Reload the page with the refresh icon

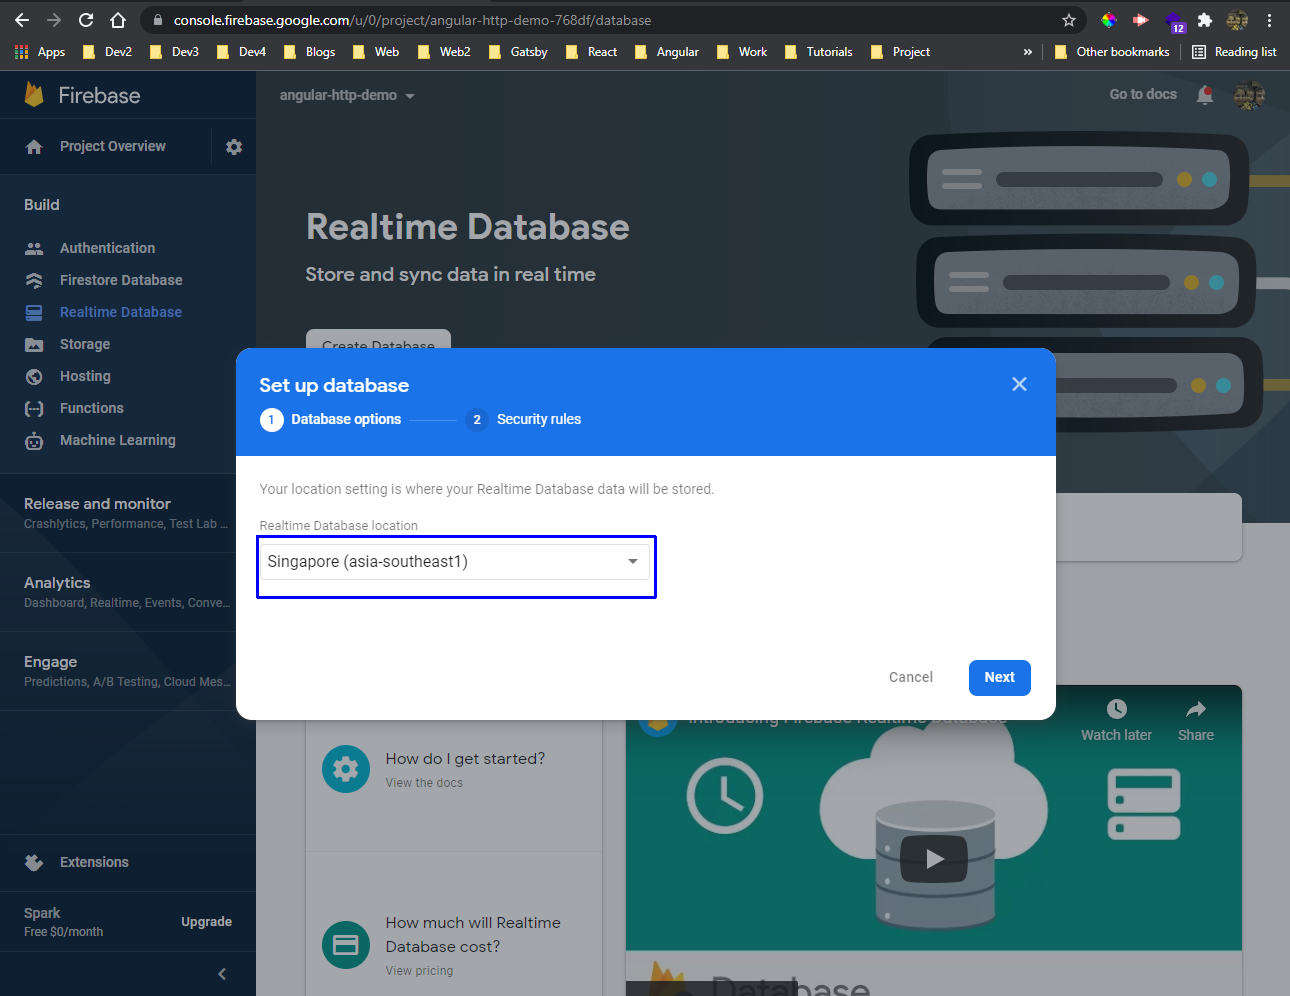click(86, 20)
